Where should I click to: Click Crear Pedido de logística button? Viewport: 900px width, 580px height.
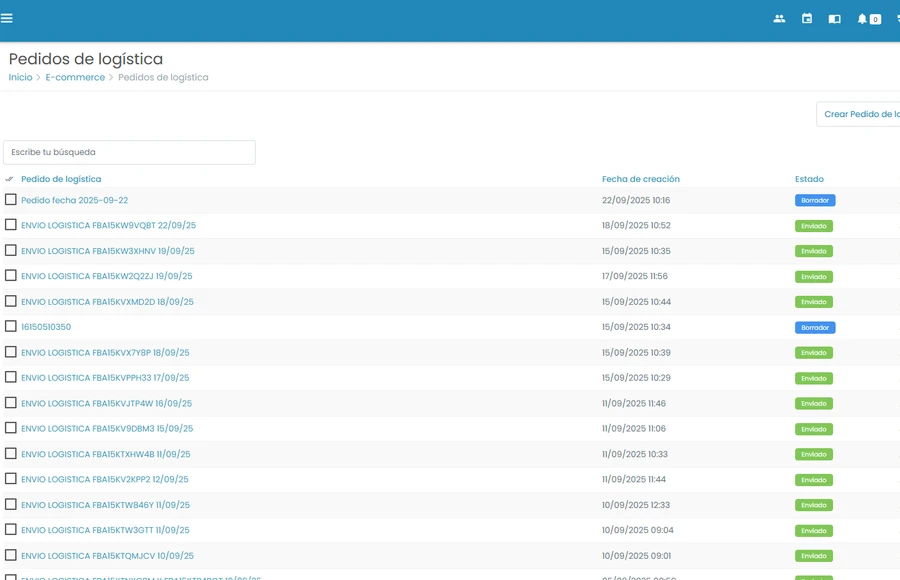click(858, 114)
